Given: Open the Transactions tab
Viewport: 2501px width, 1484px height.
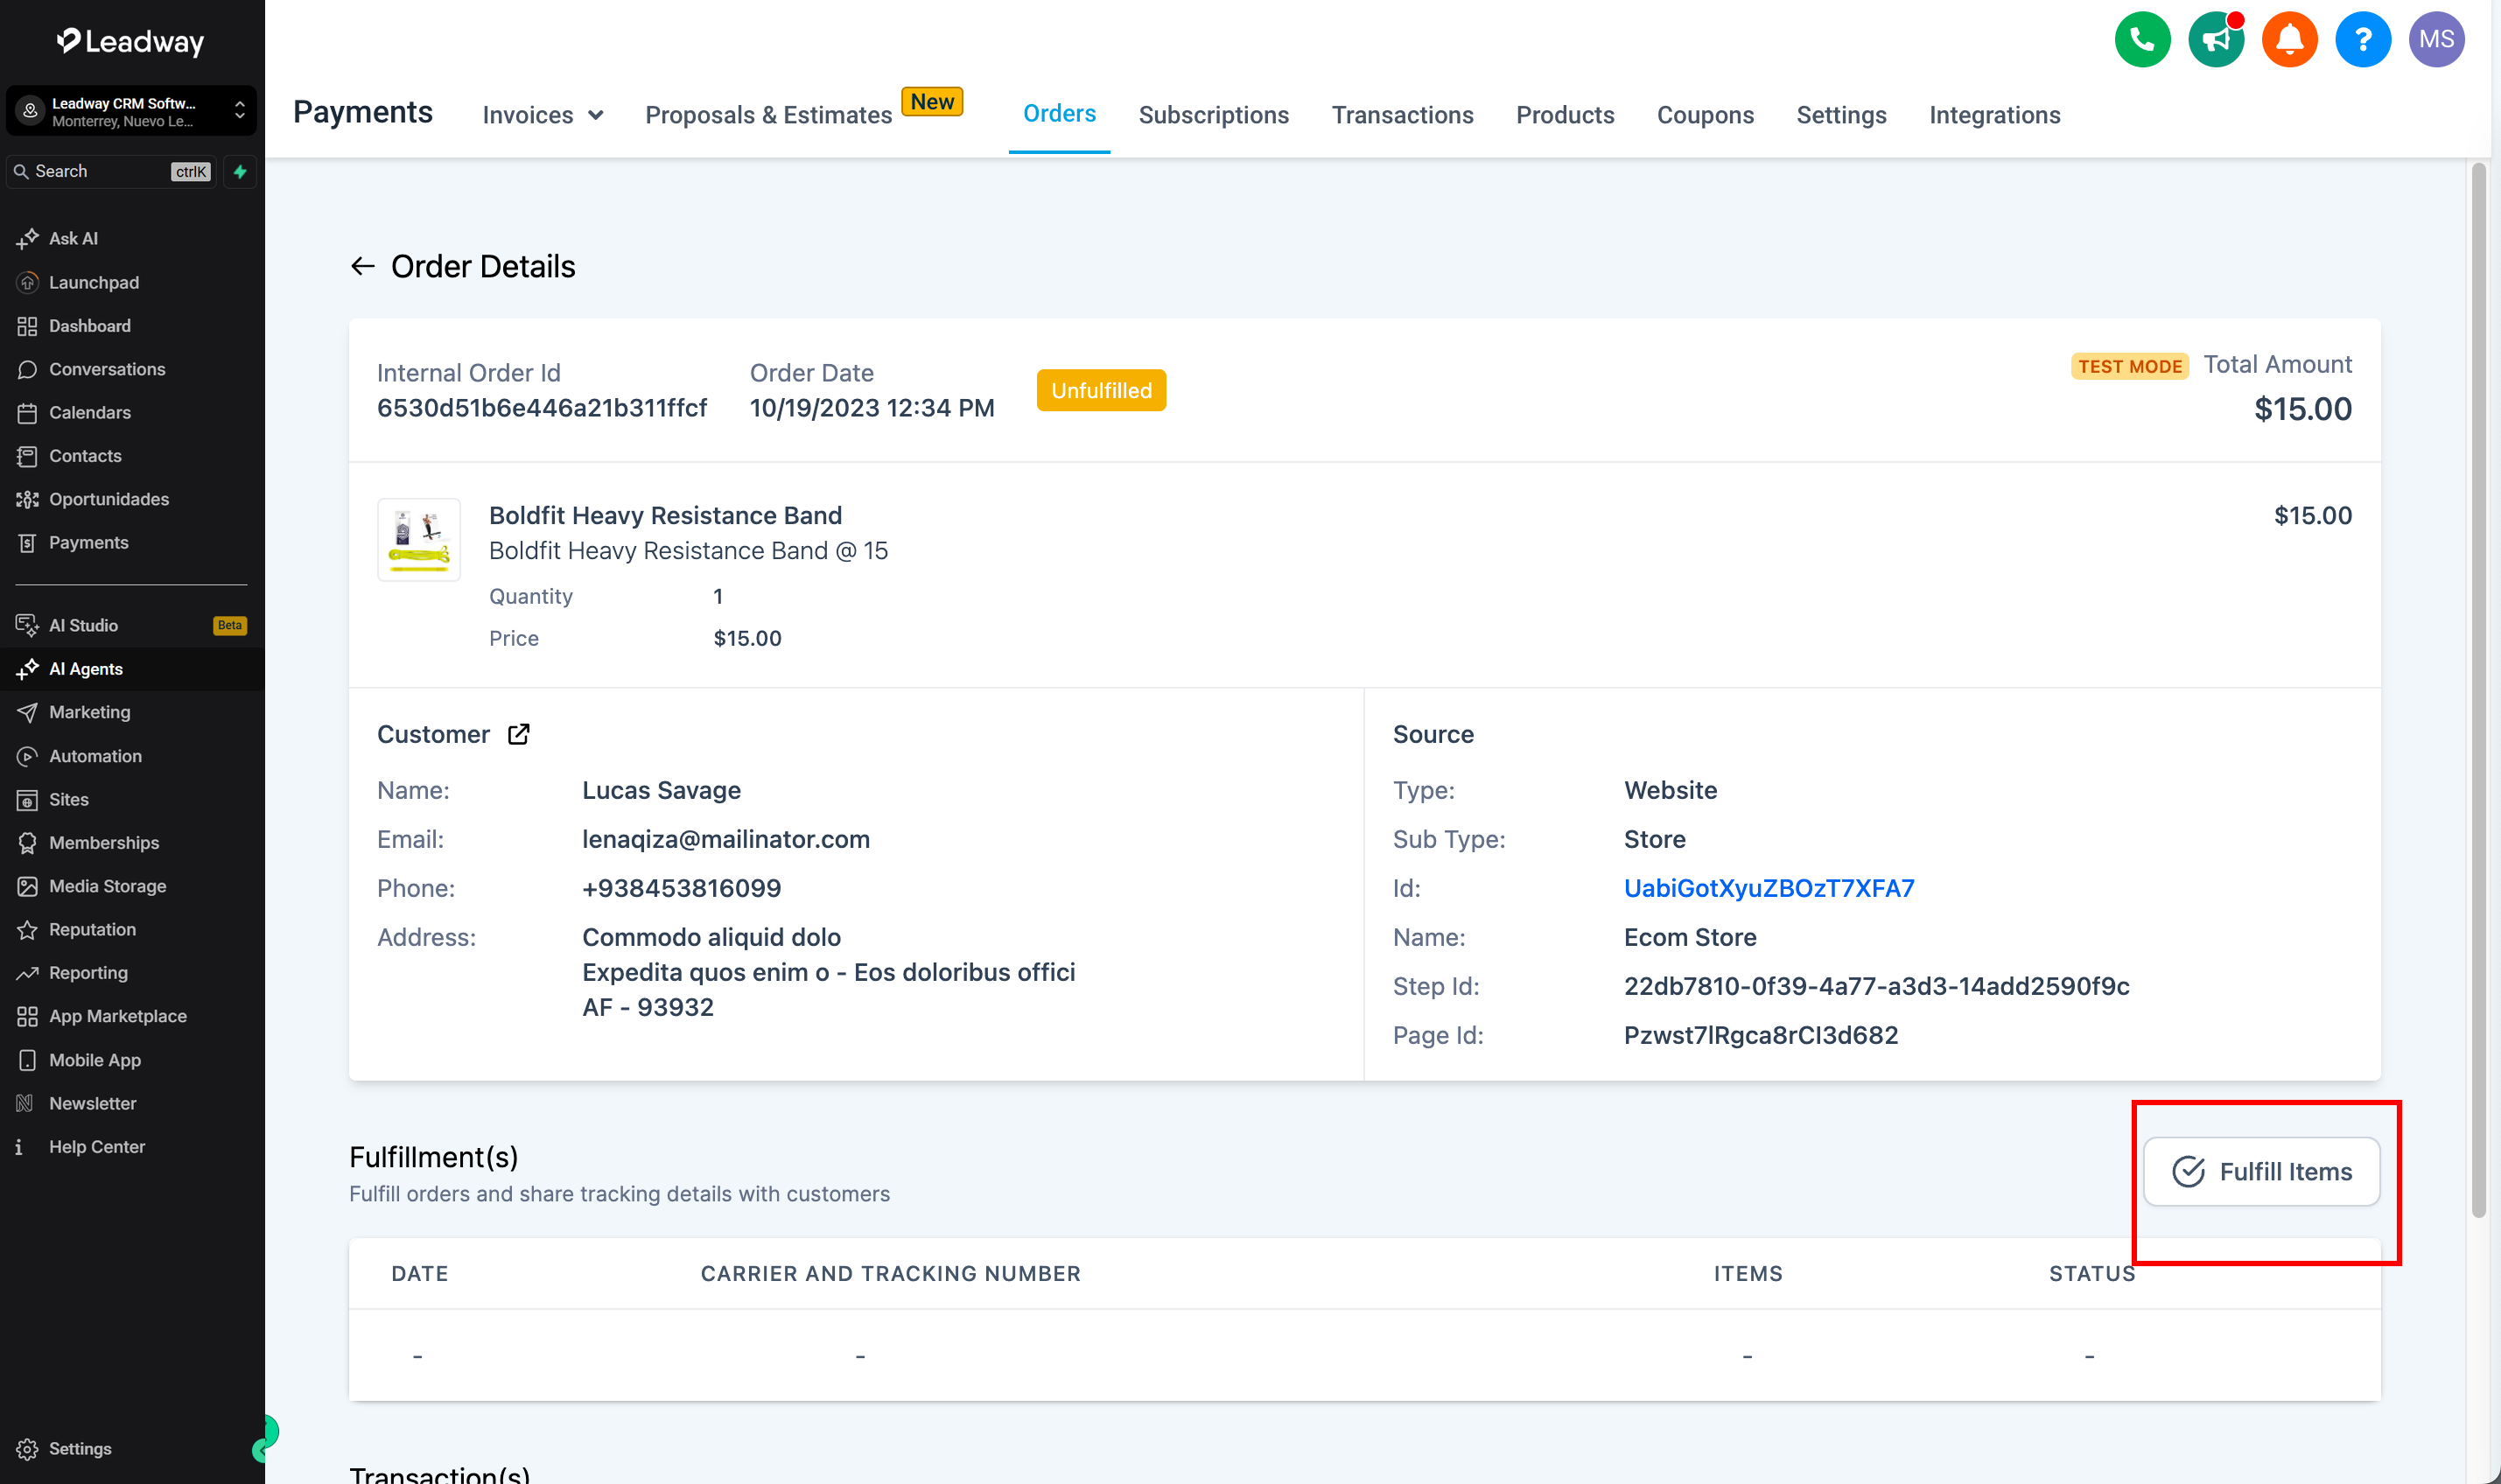Looking at the screenshot, I should (x=1402, y=115).
